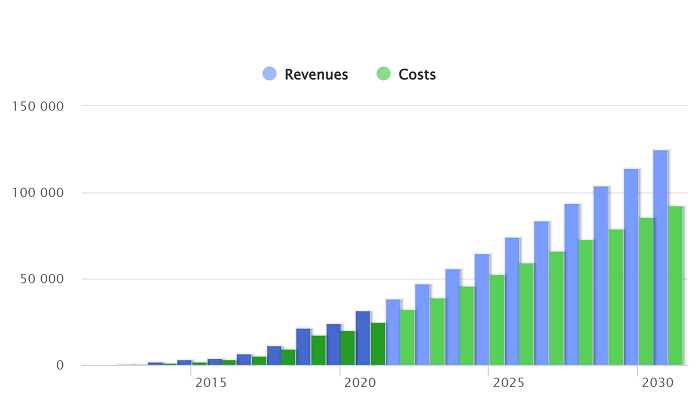Viewport: 700px width, 408px height.
Task: Click the 50 000 y-axis label
Action: coord(42,279)
